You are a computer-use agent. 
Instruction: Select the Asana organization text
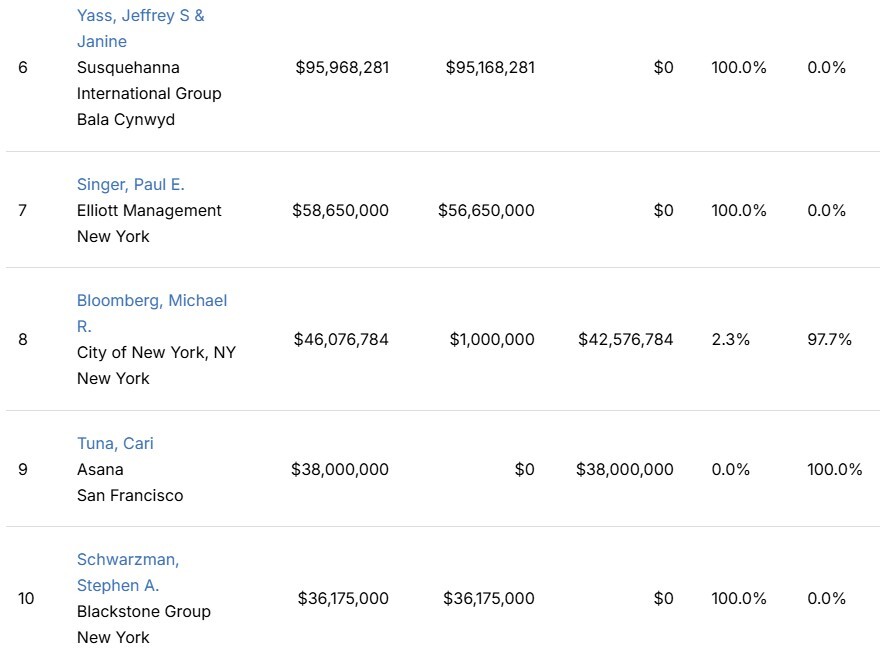click(100, 469)
